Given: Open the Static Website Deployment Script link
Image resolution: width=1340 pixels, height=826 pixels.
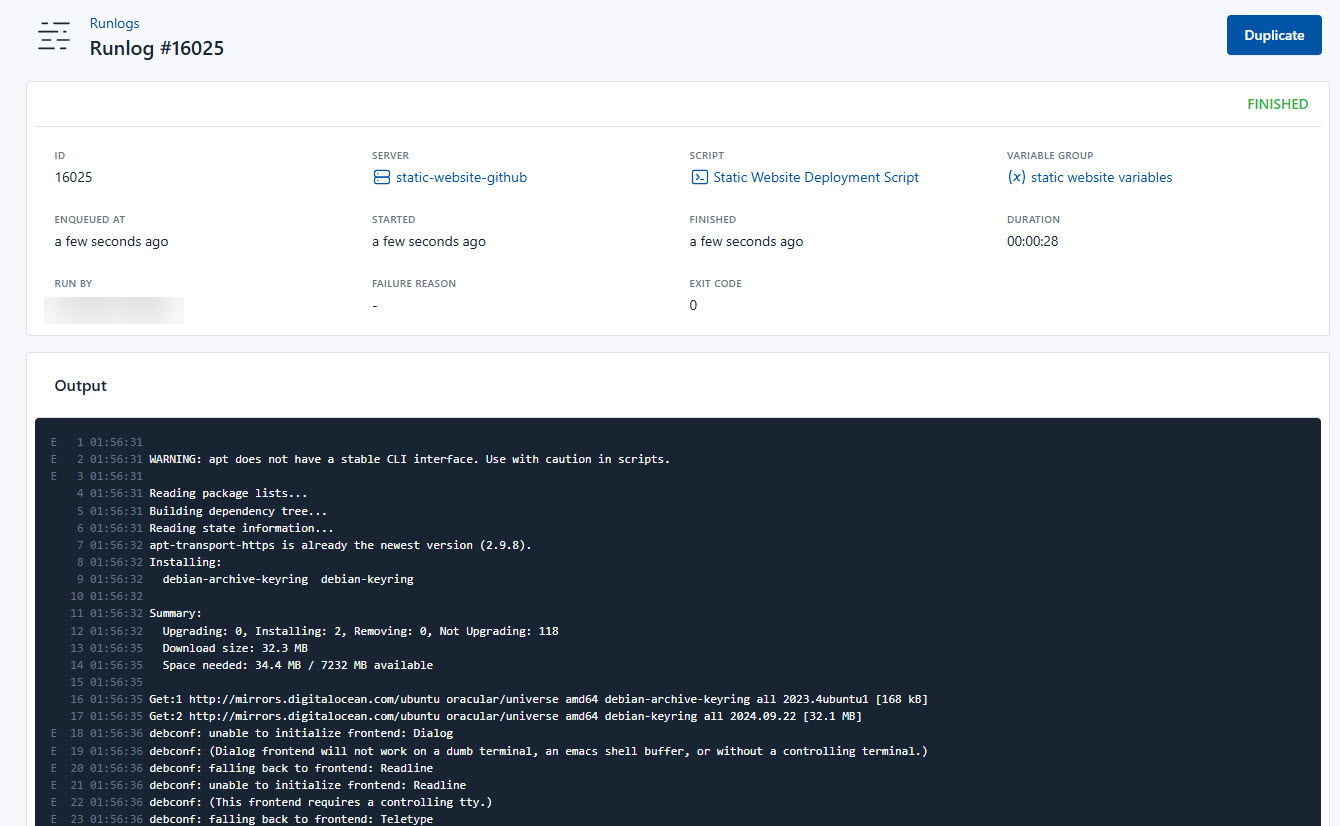Looking at the screenshot, I should [816, 177].
